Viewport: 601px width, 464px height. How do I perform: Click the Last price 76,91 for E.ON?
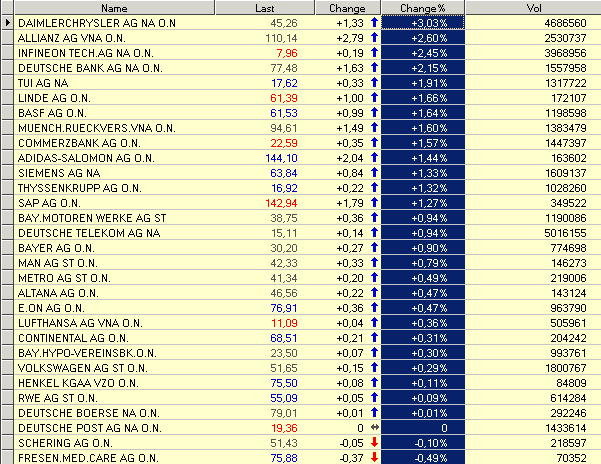pyautogui.click(x=284, y=308)
